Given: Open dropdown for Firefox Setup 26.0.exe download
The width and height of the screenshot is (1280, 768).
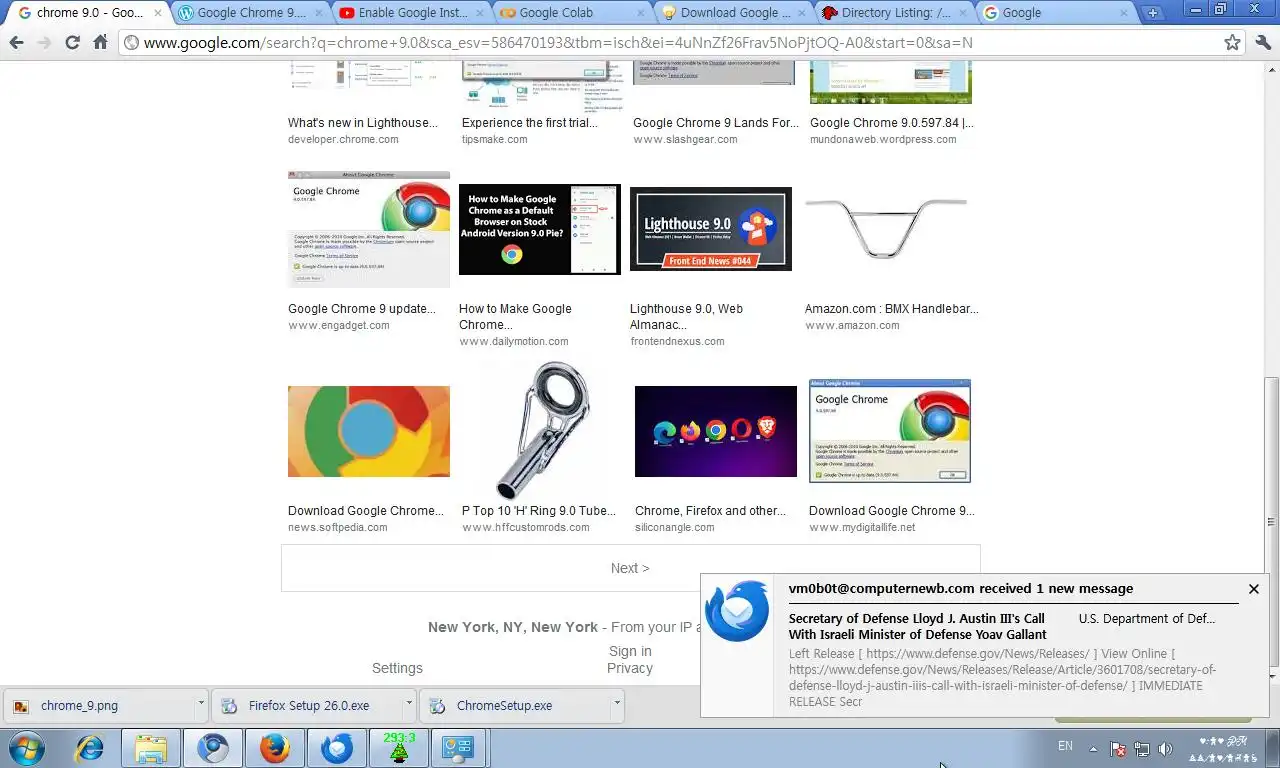Looking at the screenshot, I should point(409,704).
